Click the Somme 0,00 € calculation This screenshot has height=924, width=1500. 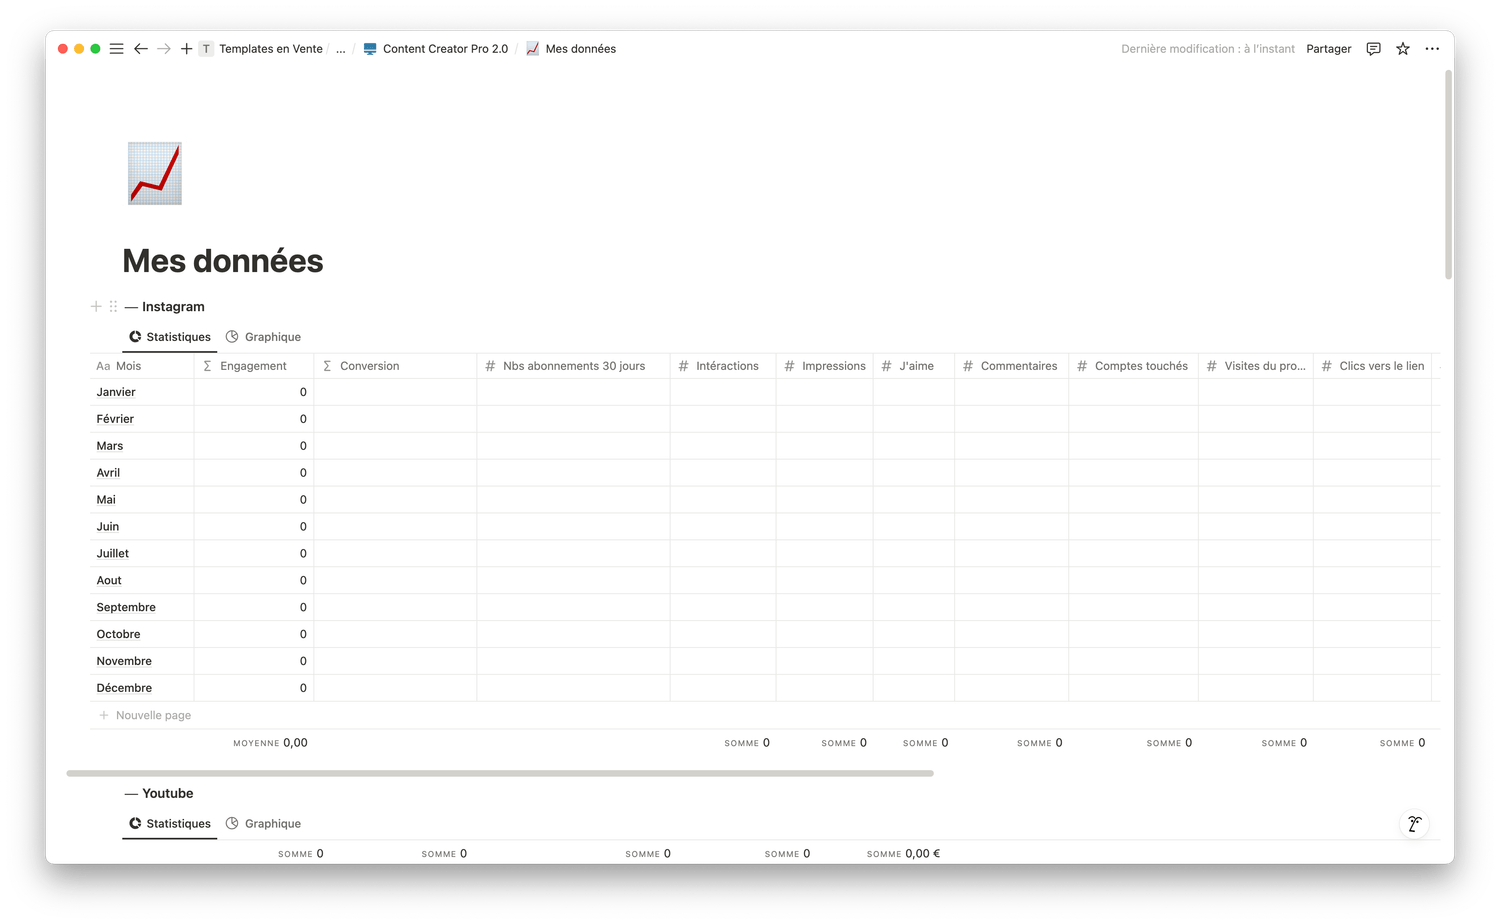[x=903, y=854]
